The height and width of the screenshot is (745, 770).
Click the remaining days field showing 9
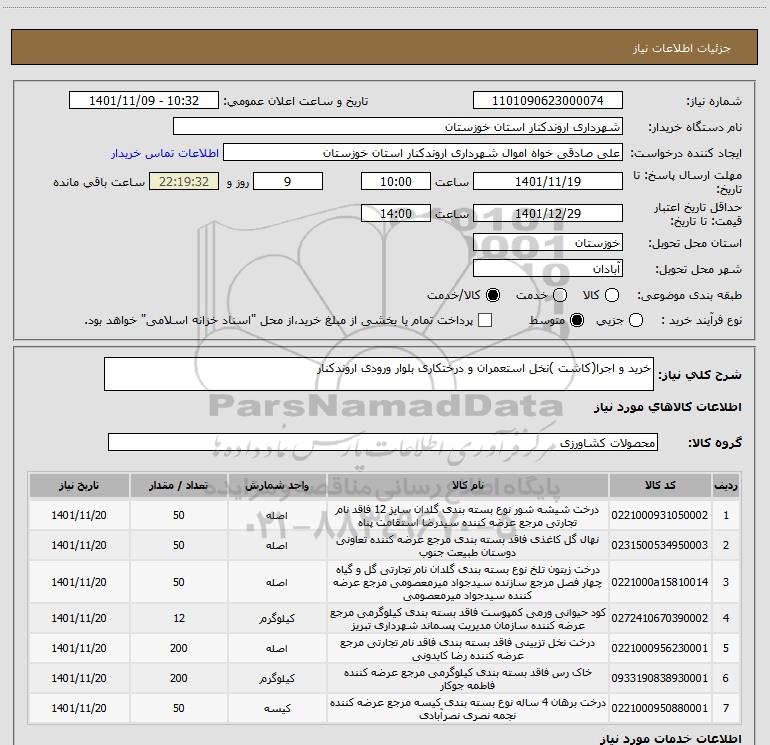pos(288,181)
